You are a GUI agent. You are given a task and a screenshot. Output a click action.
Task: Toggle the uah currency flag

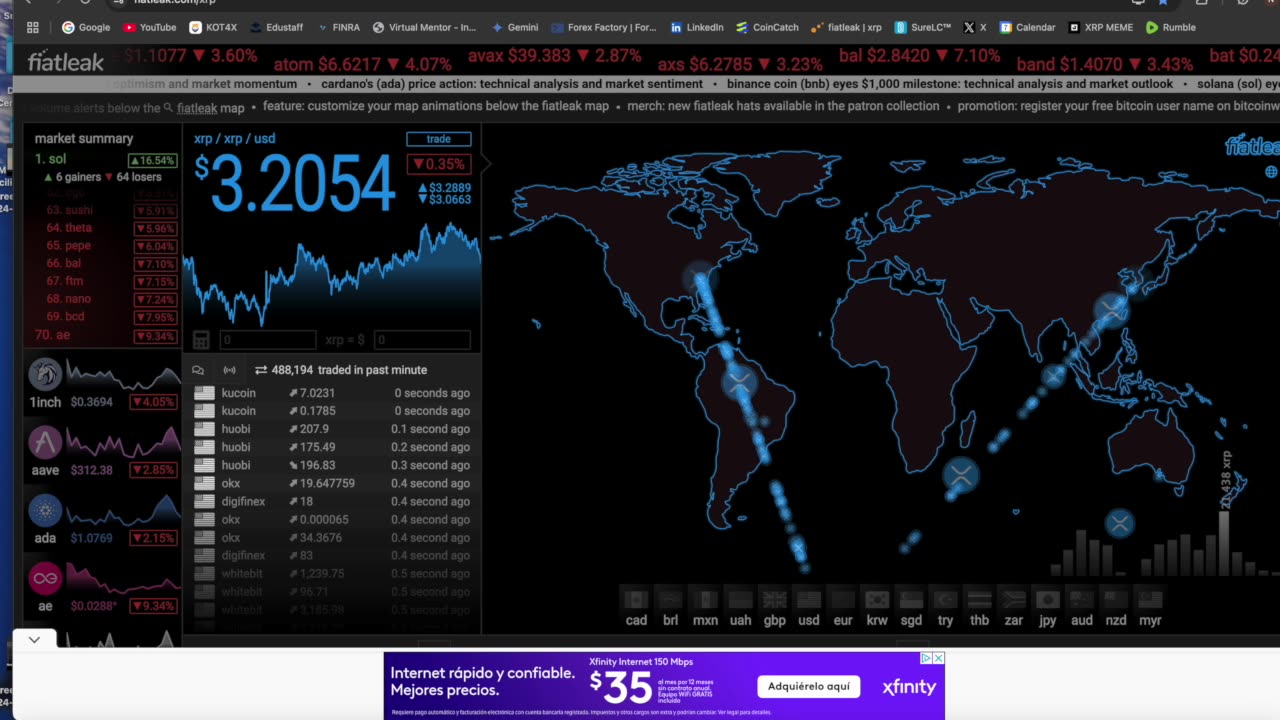pos(740,600)
